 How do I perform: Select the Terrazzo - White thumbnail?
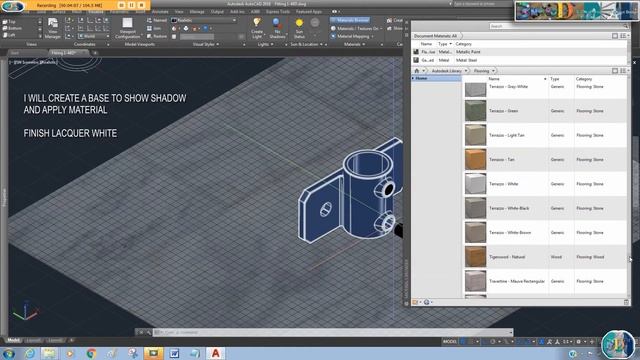pyautogui.click(x=476, y=184)
